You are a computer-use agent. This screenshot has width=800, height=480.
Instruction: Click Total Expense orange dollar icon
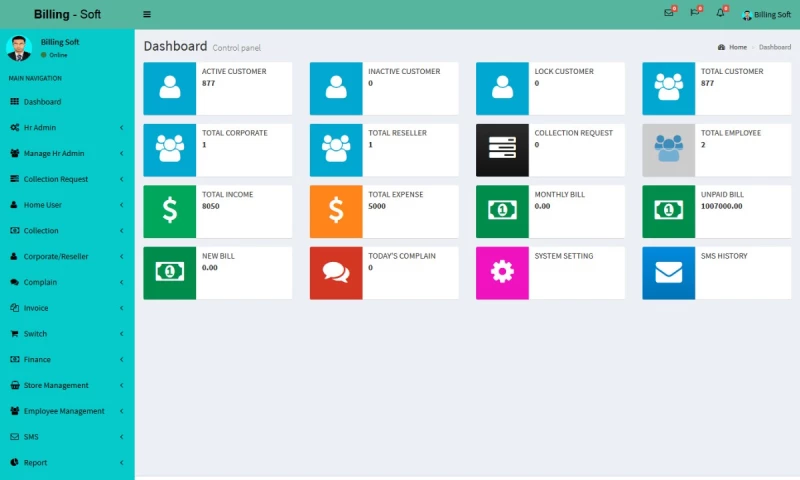[x=336, y=211]
